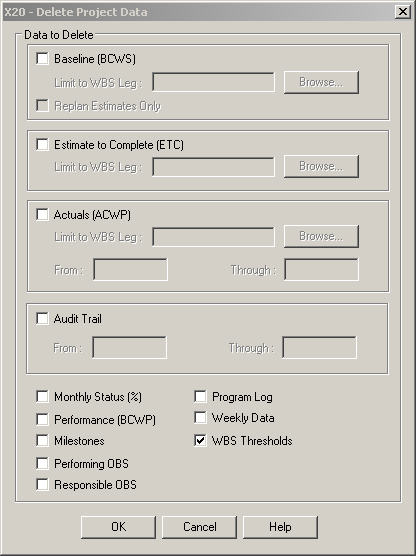
Task: Click Browse button in Actuals section
Action: coord(321,237)
